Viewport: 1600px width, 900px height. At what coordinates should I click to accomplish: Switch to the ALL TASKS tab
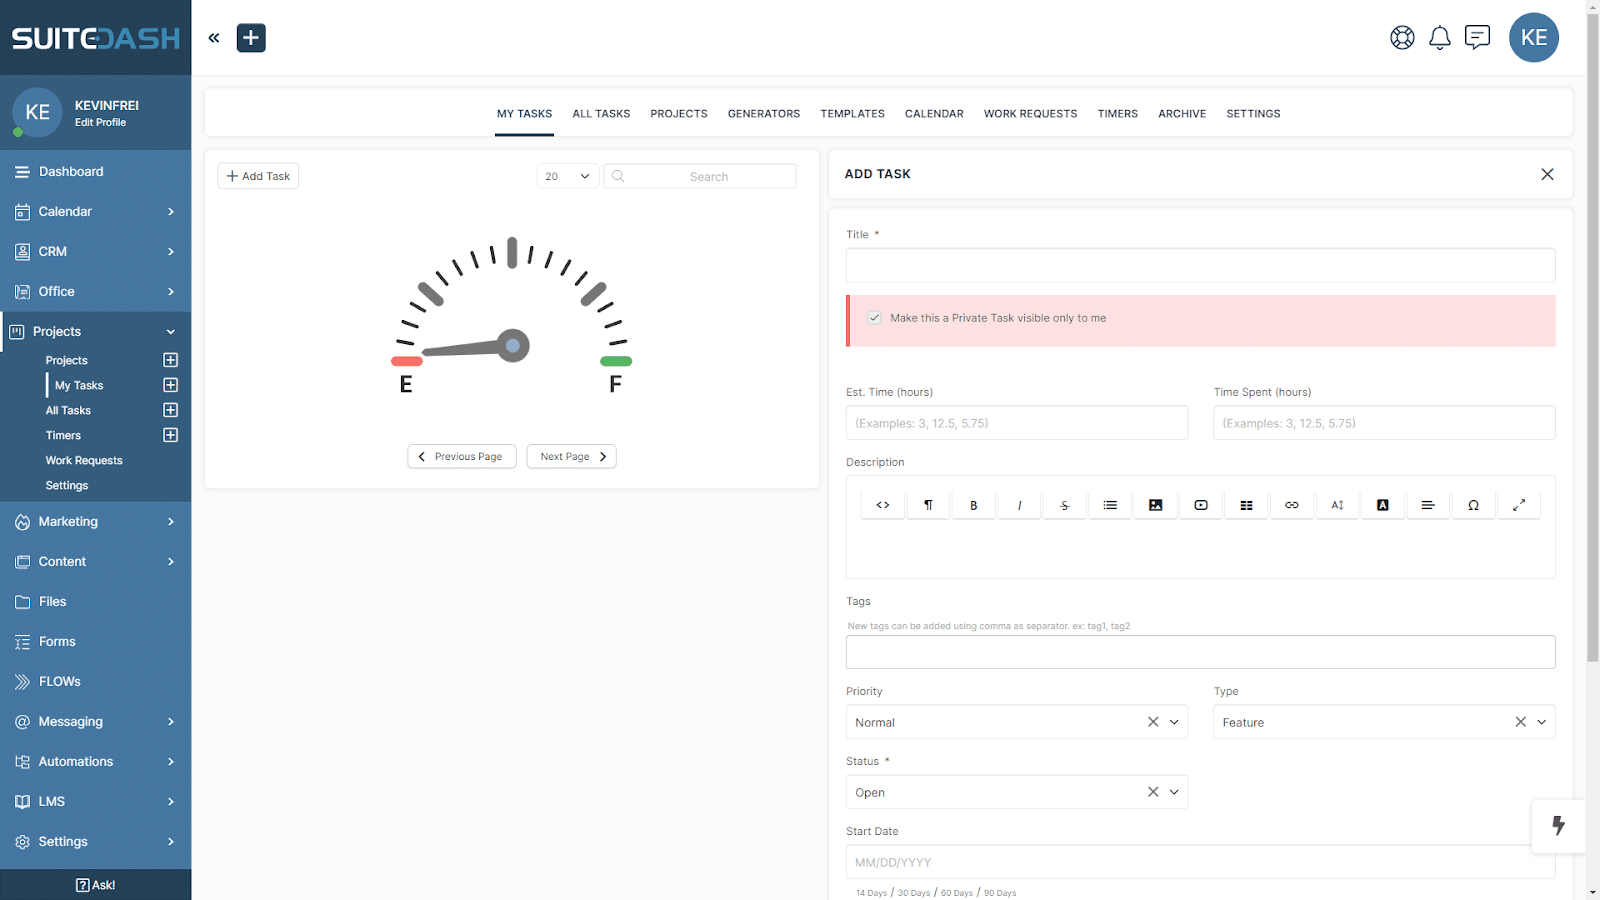click(x=600, y=113)
